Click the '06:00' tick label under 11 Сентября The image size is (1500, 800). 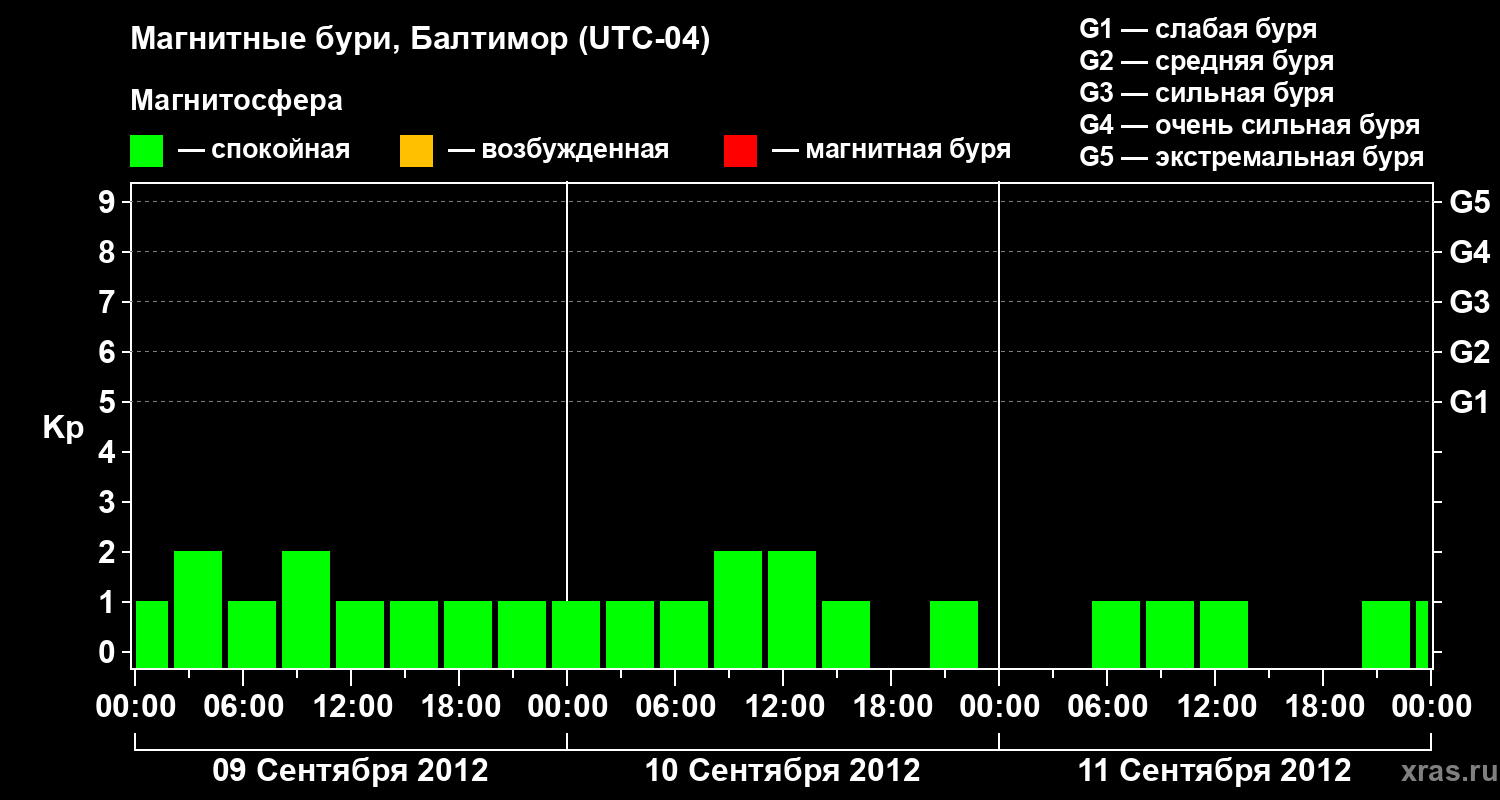(x=1107, y=707)
